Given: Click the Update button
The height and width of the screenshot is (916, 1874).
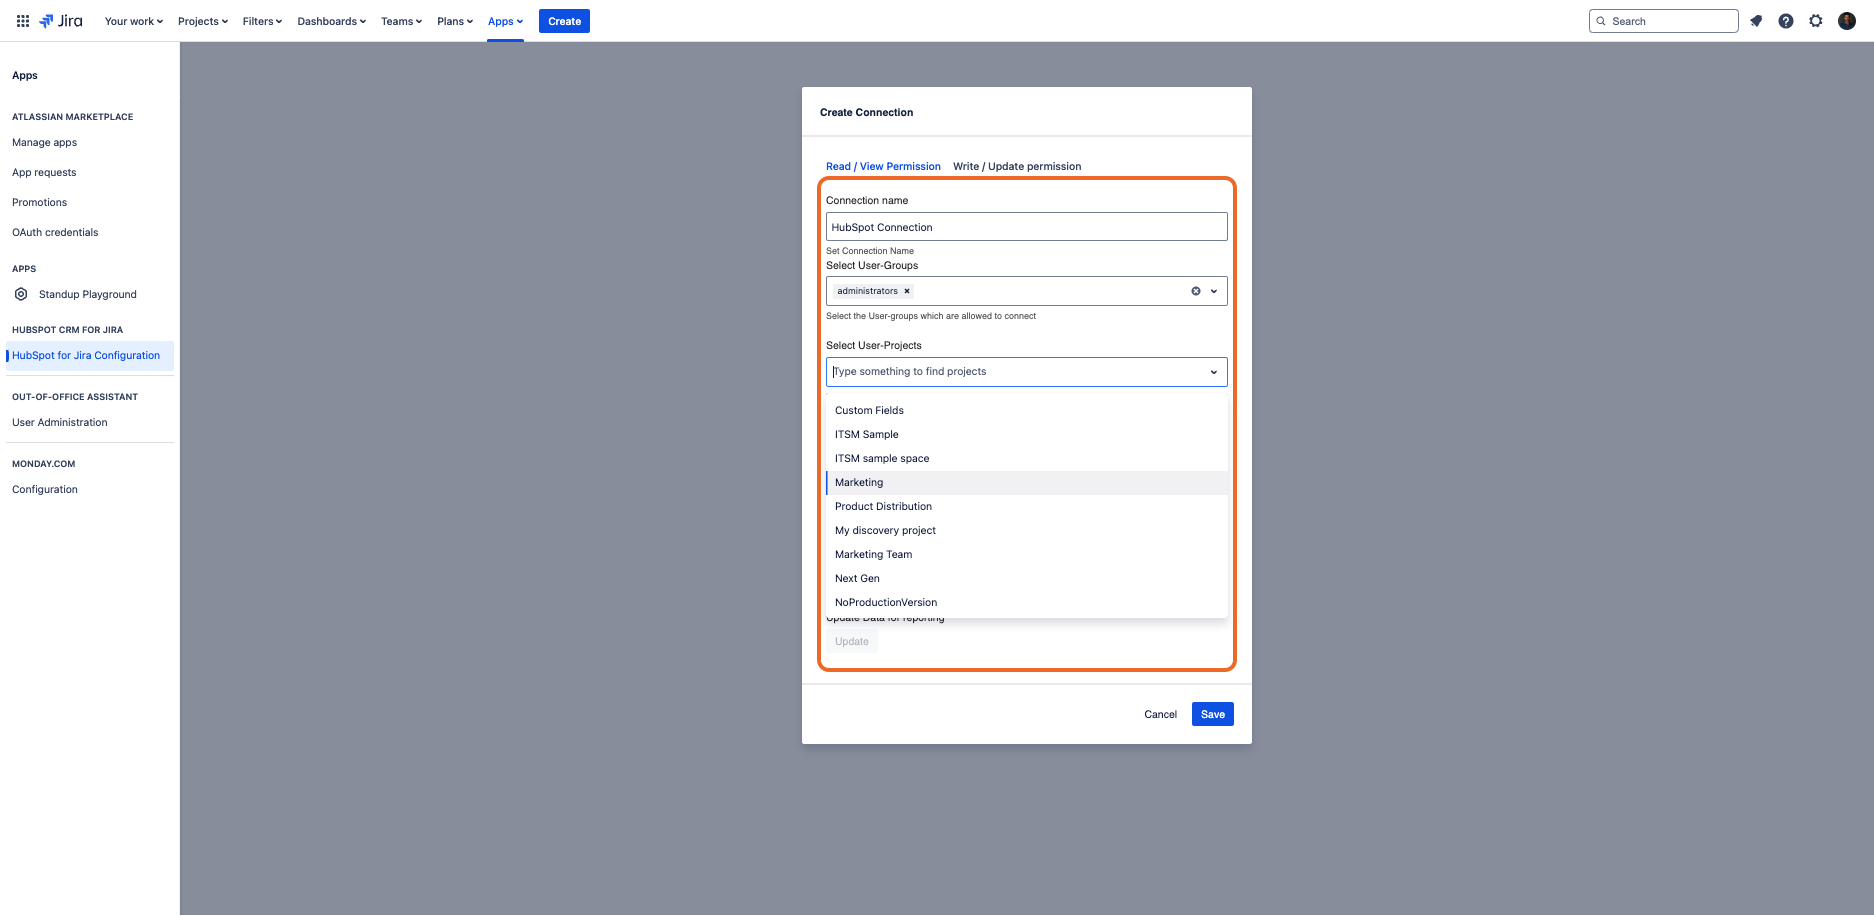Looking at the screenshot, I should pyautogui.click(x=852, y=642).
